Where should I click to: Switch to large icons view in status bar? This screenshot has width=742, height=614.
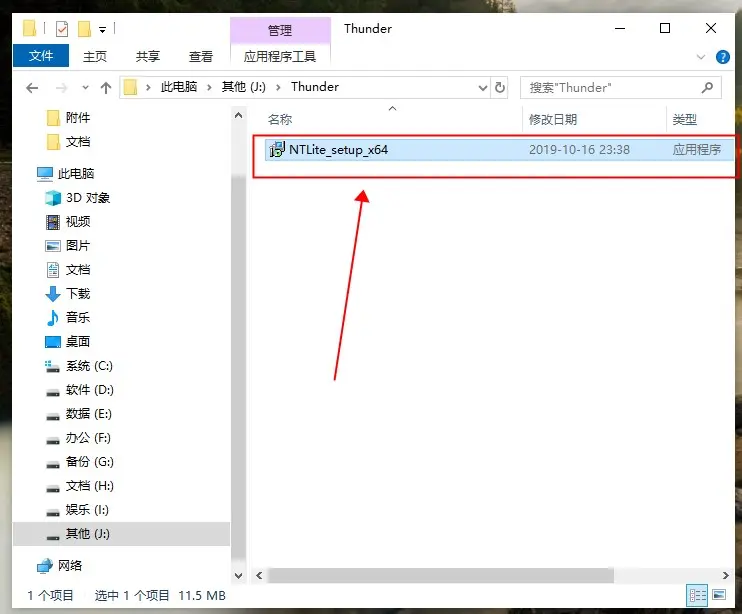tap(719, 596)
